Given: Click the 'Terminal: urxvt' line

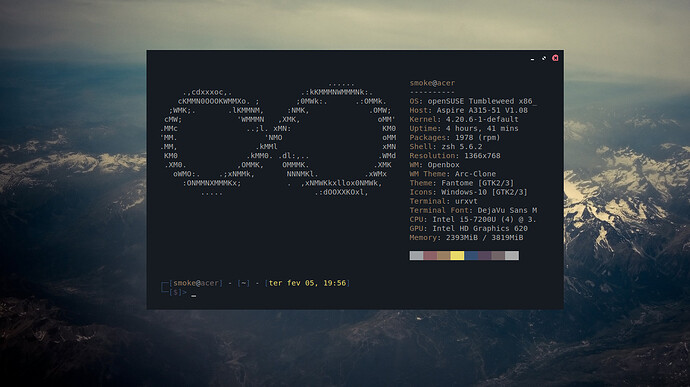Looking at the screenshot, I should click(x=444, y=201).
